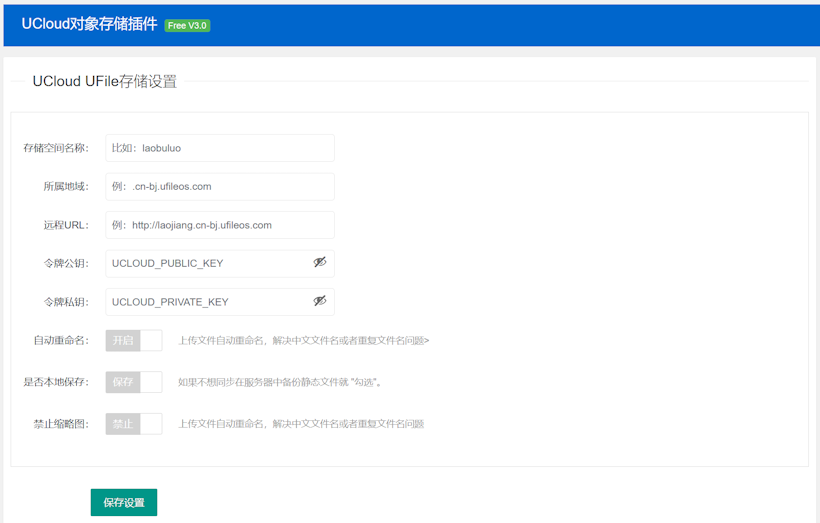
Task: Reveal the token private key via eye icon
Action: coord(320,301)
